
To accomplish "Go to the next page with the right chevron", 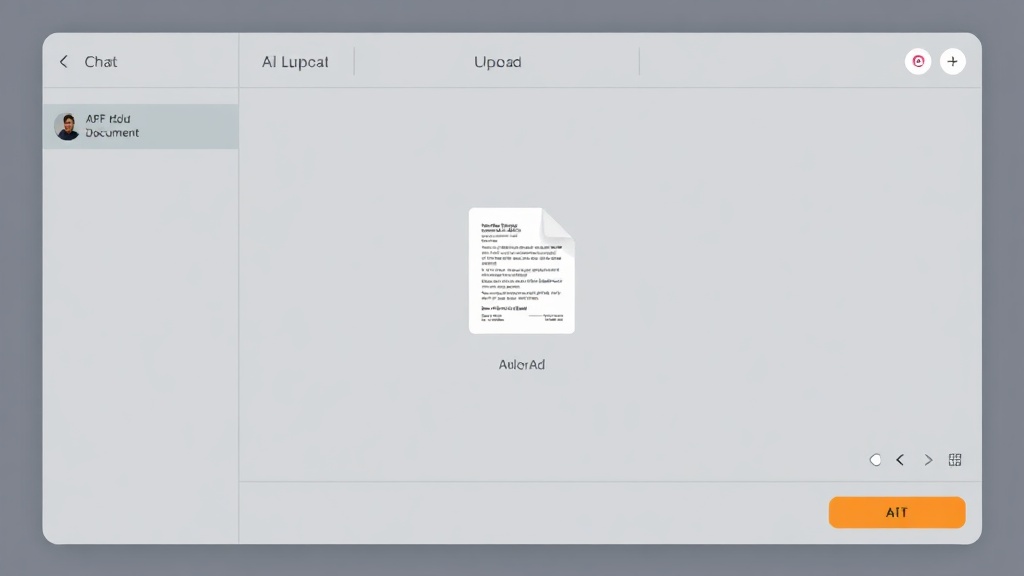I will 928,460.
